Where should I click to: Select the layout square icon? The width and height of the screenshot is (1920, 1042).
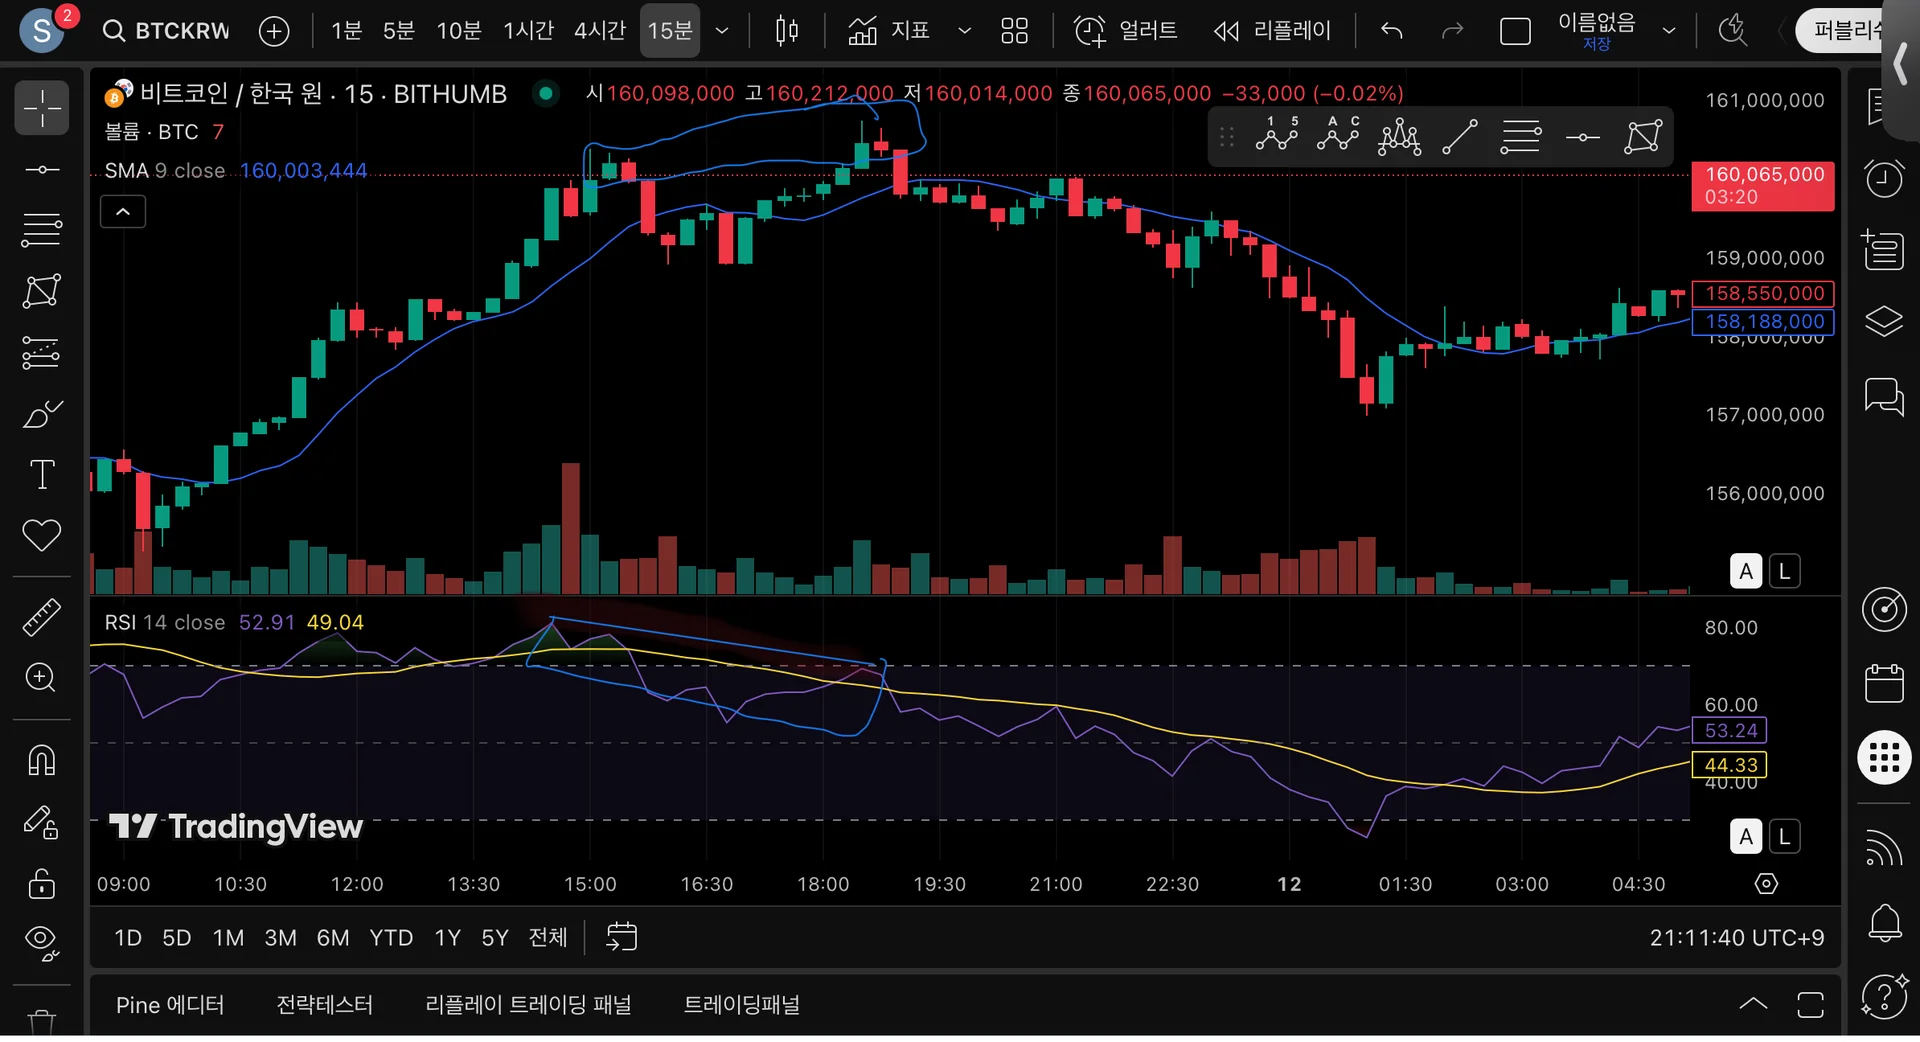(x=1515, y=31)
